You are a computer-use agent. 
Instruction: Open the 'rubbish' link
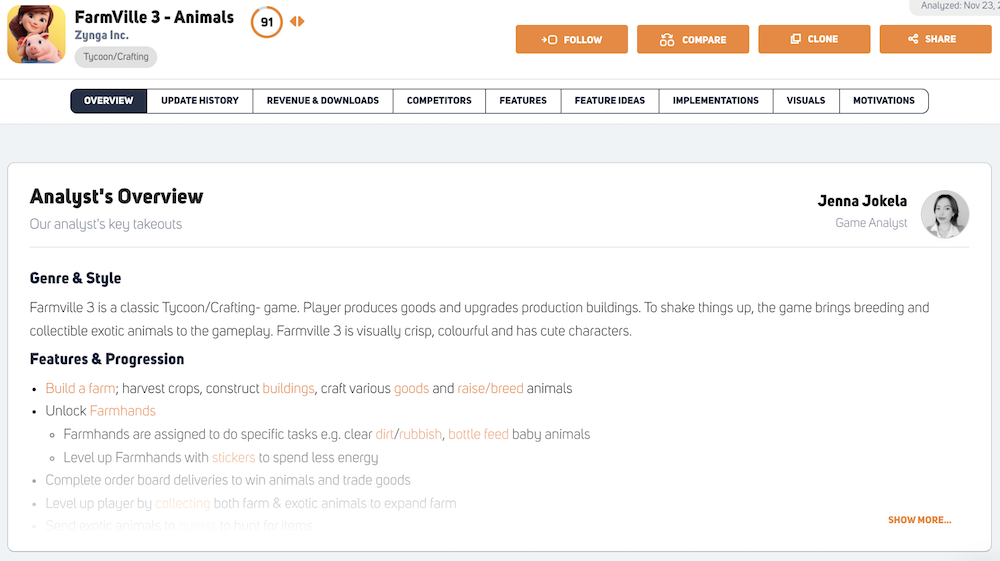pos(420,435)
